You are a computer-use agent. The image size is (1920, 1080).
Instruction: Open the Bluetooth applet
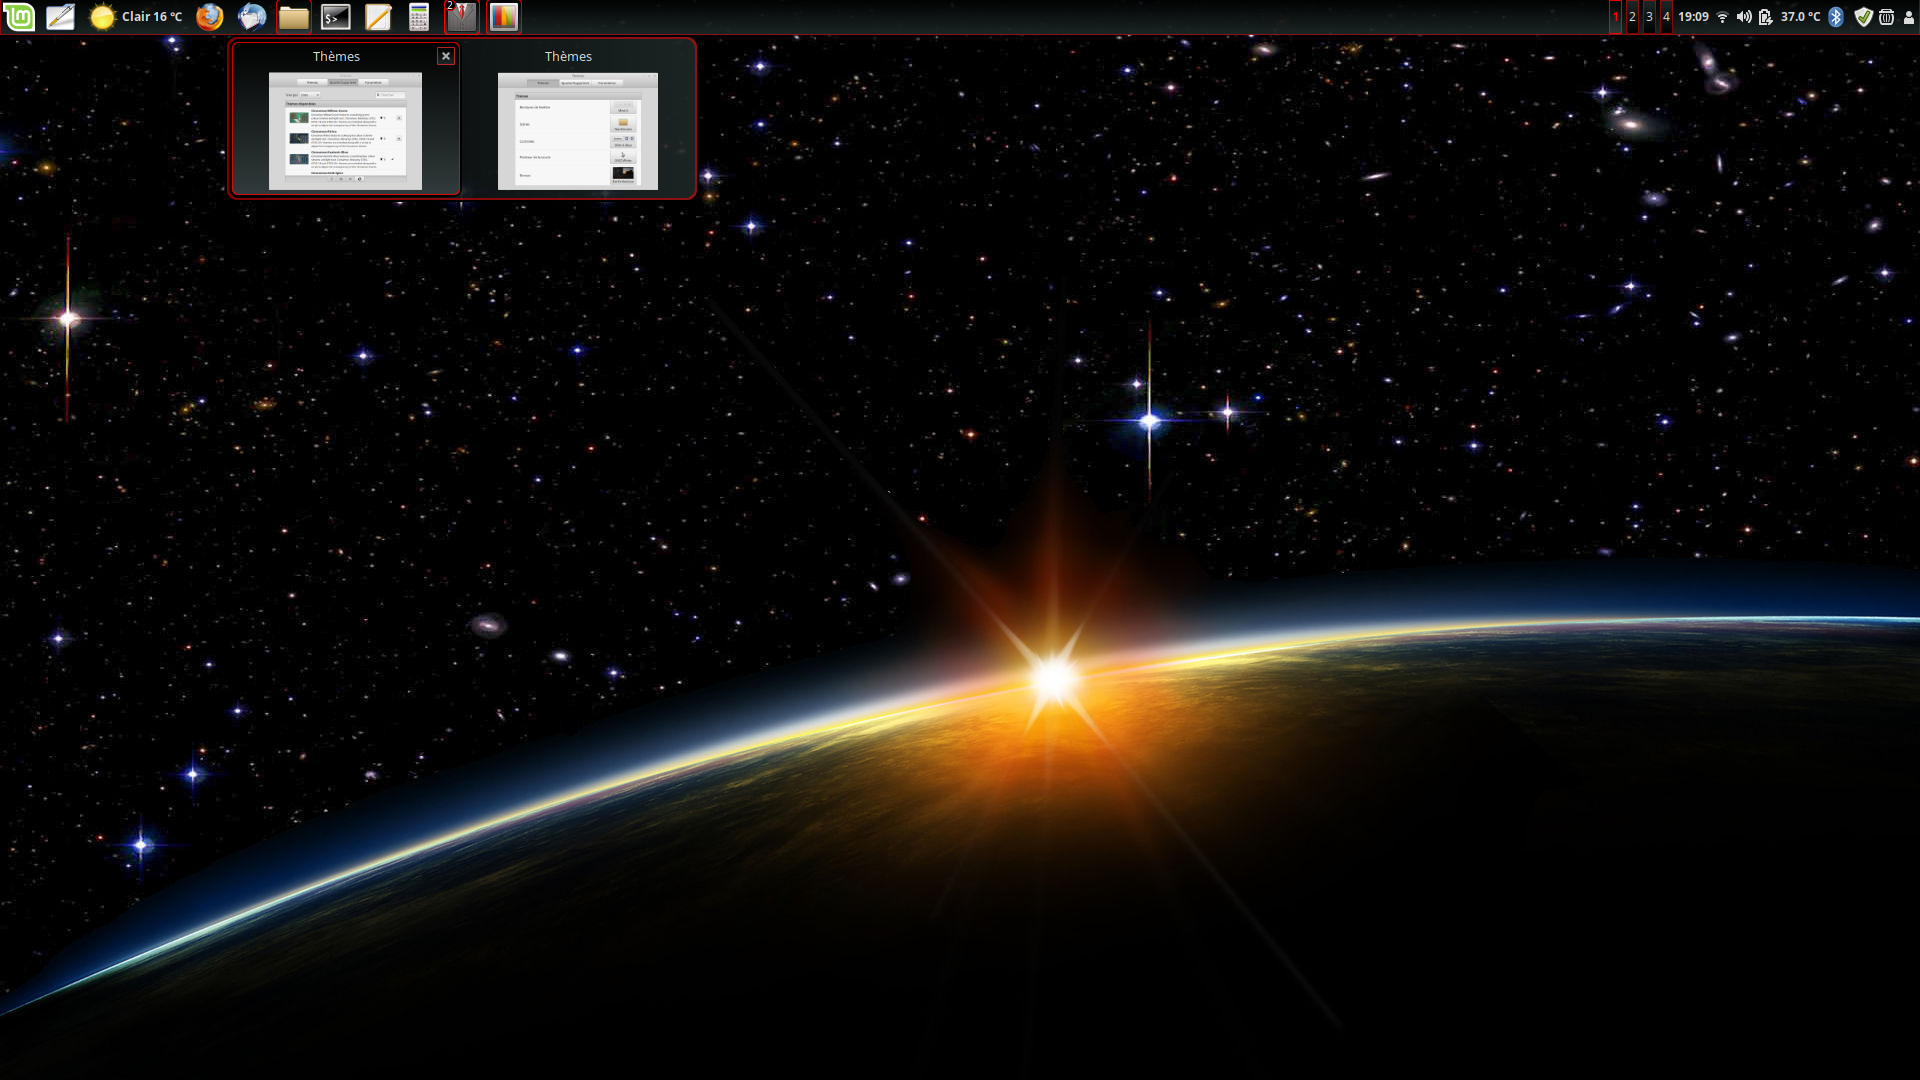[x=1836, y=16]
